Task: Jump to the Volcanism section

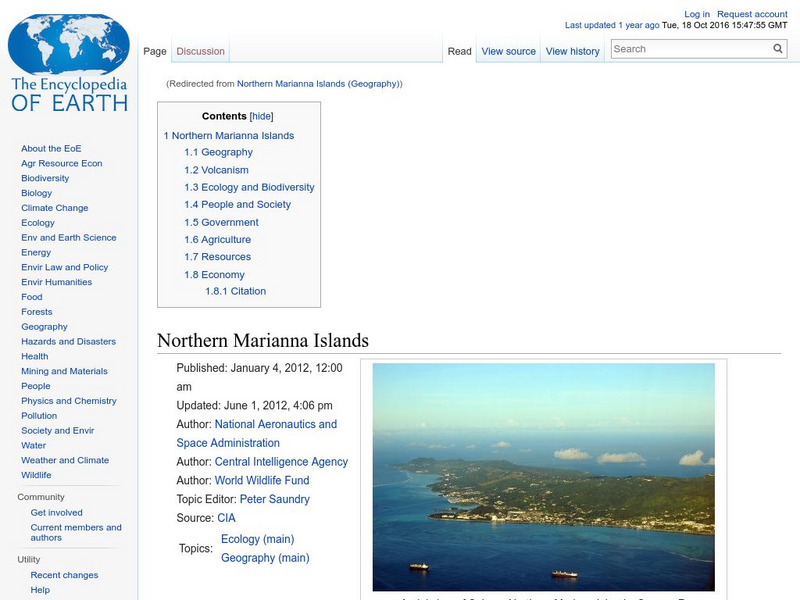Action: coord(228,169)
